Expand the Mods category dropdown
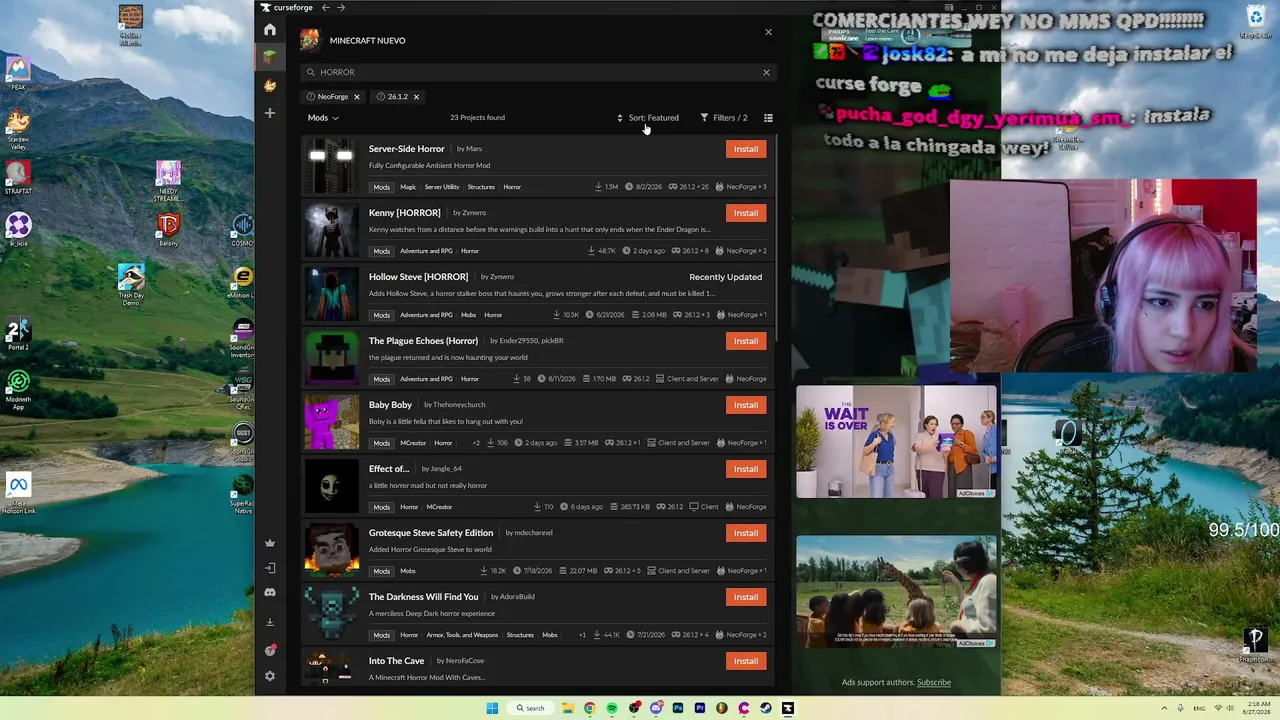The image size is (1280, 720). point(323,118)
